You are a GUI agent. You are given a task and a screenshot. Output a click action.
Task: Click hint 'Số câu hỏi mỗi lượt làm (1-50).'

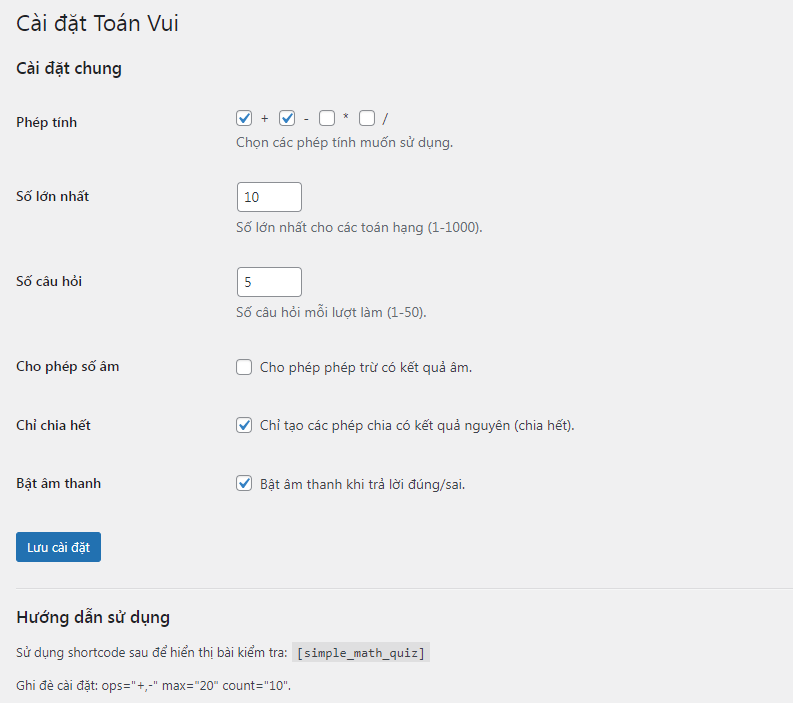(331, 313)
